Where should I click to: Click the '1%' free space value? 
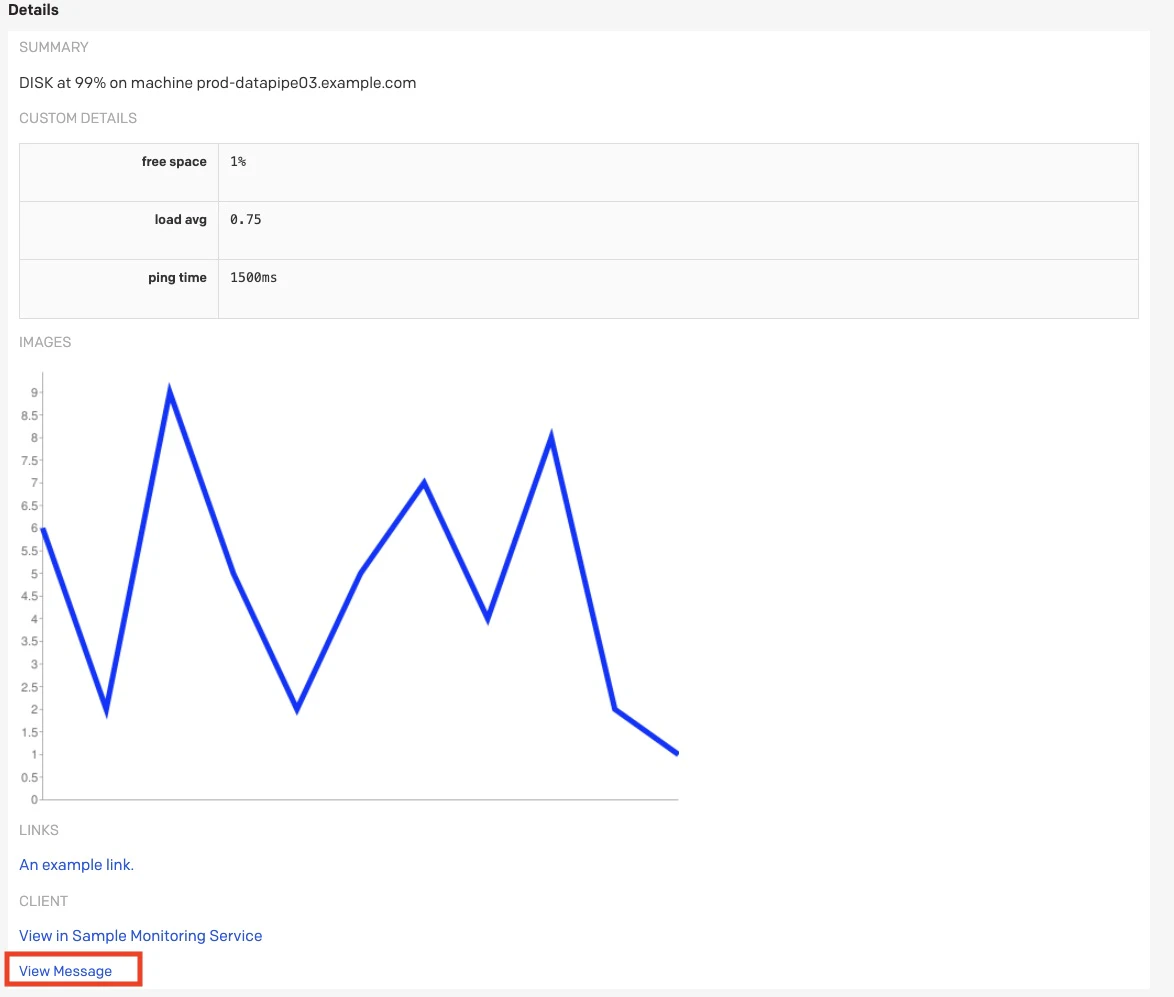tap(238, 162)
